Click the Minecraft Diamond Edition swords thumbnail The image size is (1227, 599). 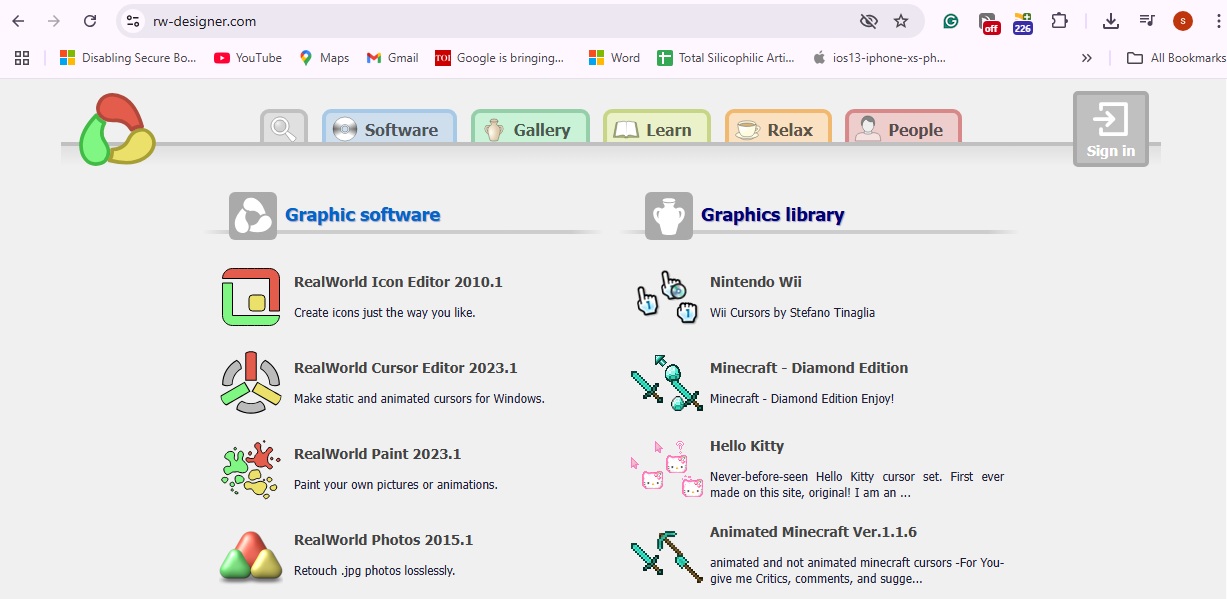(667, 383)
